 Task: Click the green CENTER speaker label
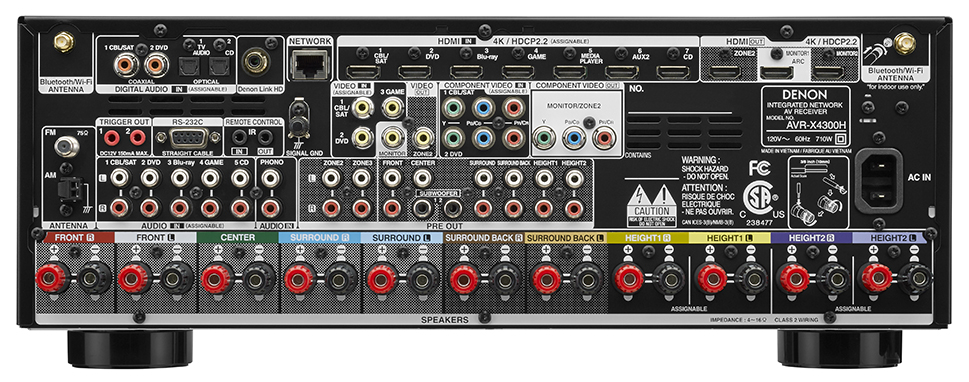[x=237, y=237]
